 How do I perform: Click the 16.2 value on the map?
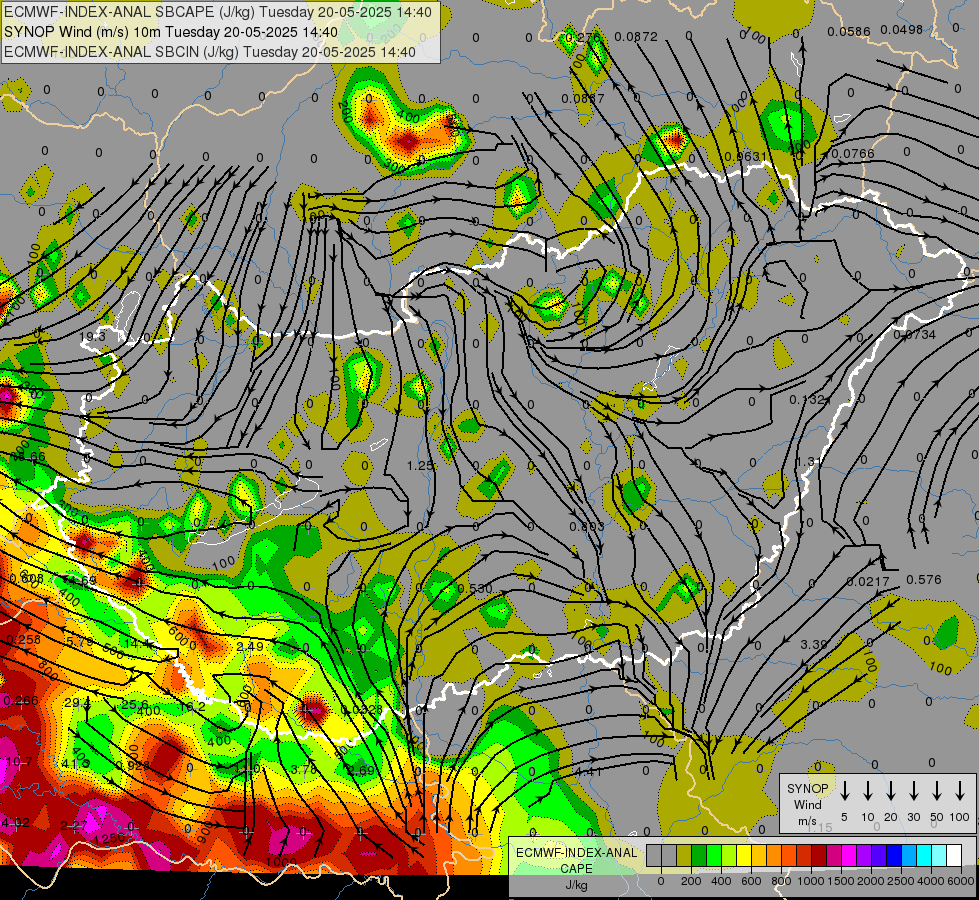pyautogui.click(x=192, y=706)
